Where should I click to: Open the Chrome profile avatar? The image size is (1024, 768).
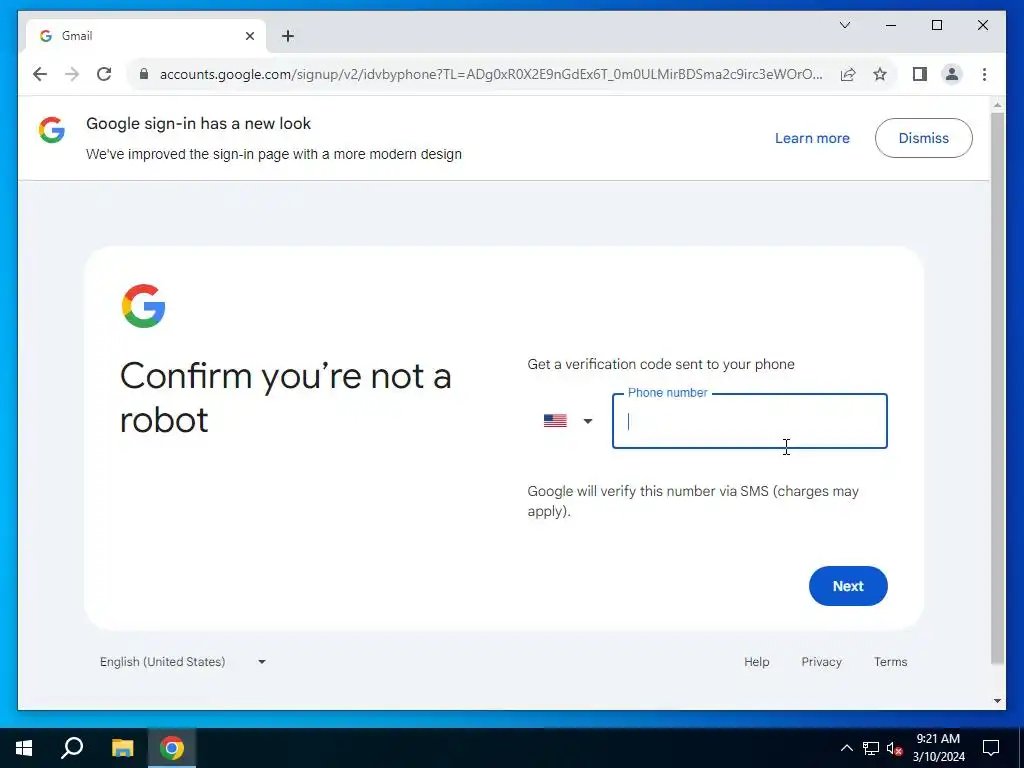coord(952,74)
